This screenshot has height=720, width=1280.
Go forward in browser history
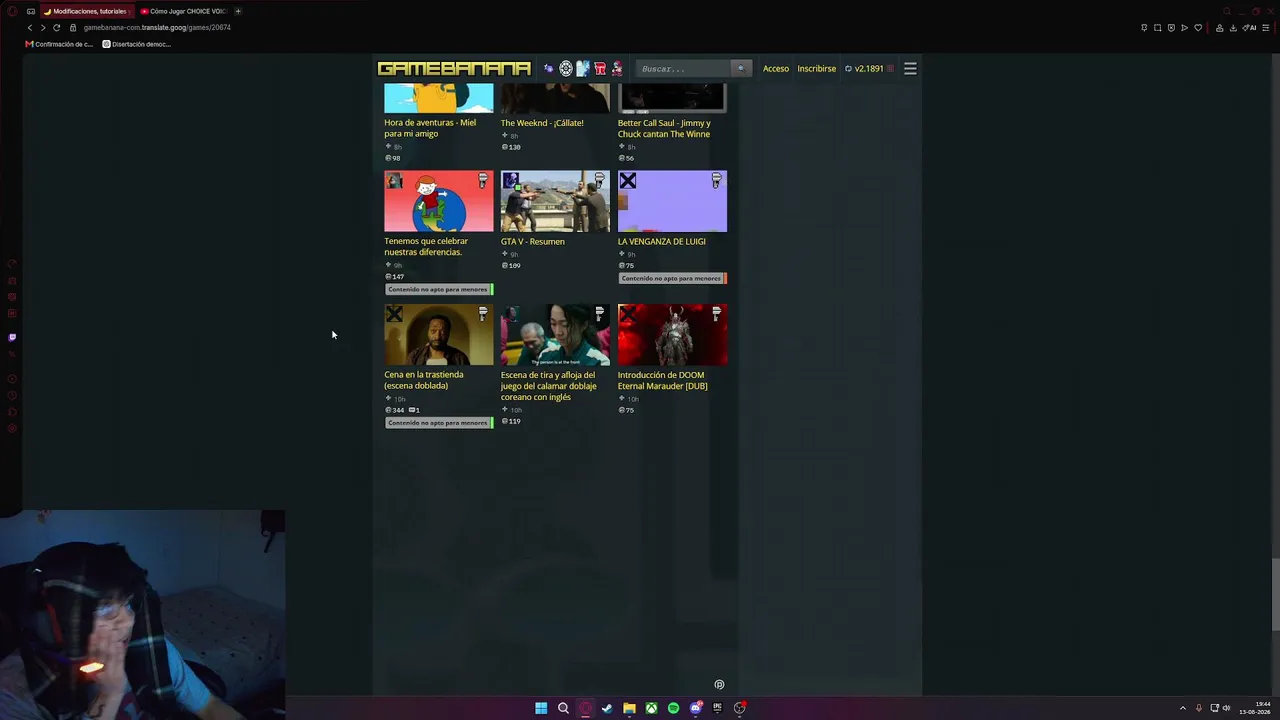(x=43, y=27)
